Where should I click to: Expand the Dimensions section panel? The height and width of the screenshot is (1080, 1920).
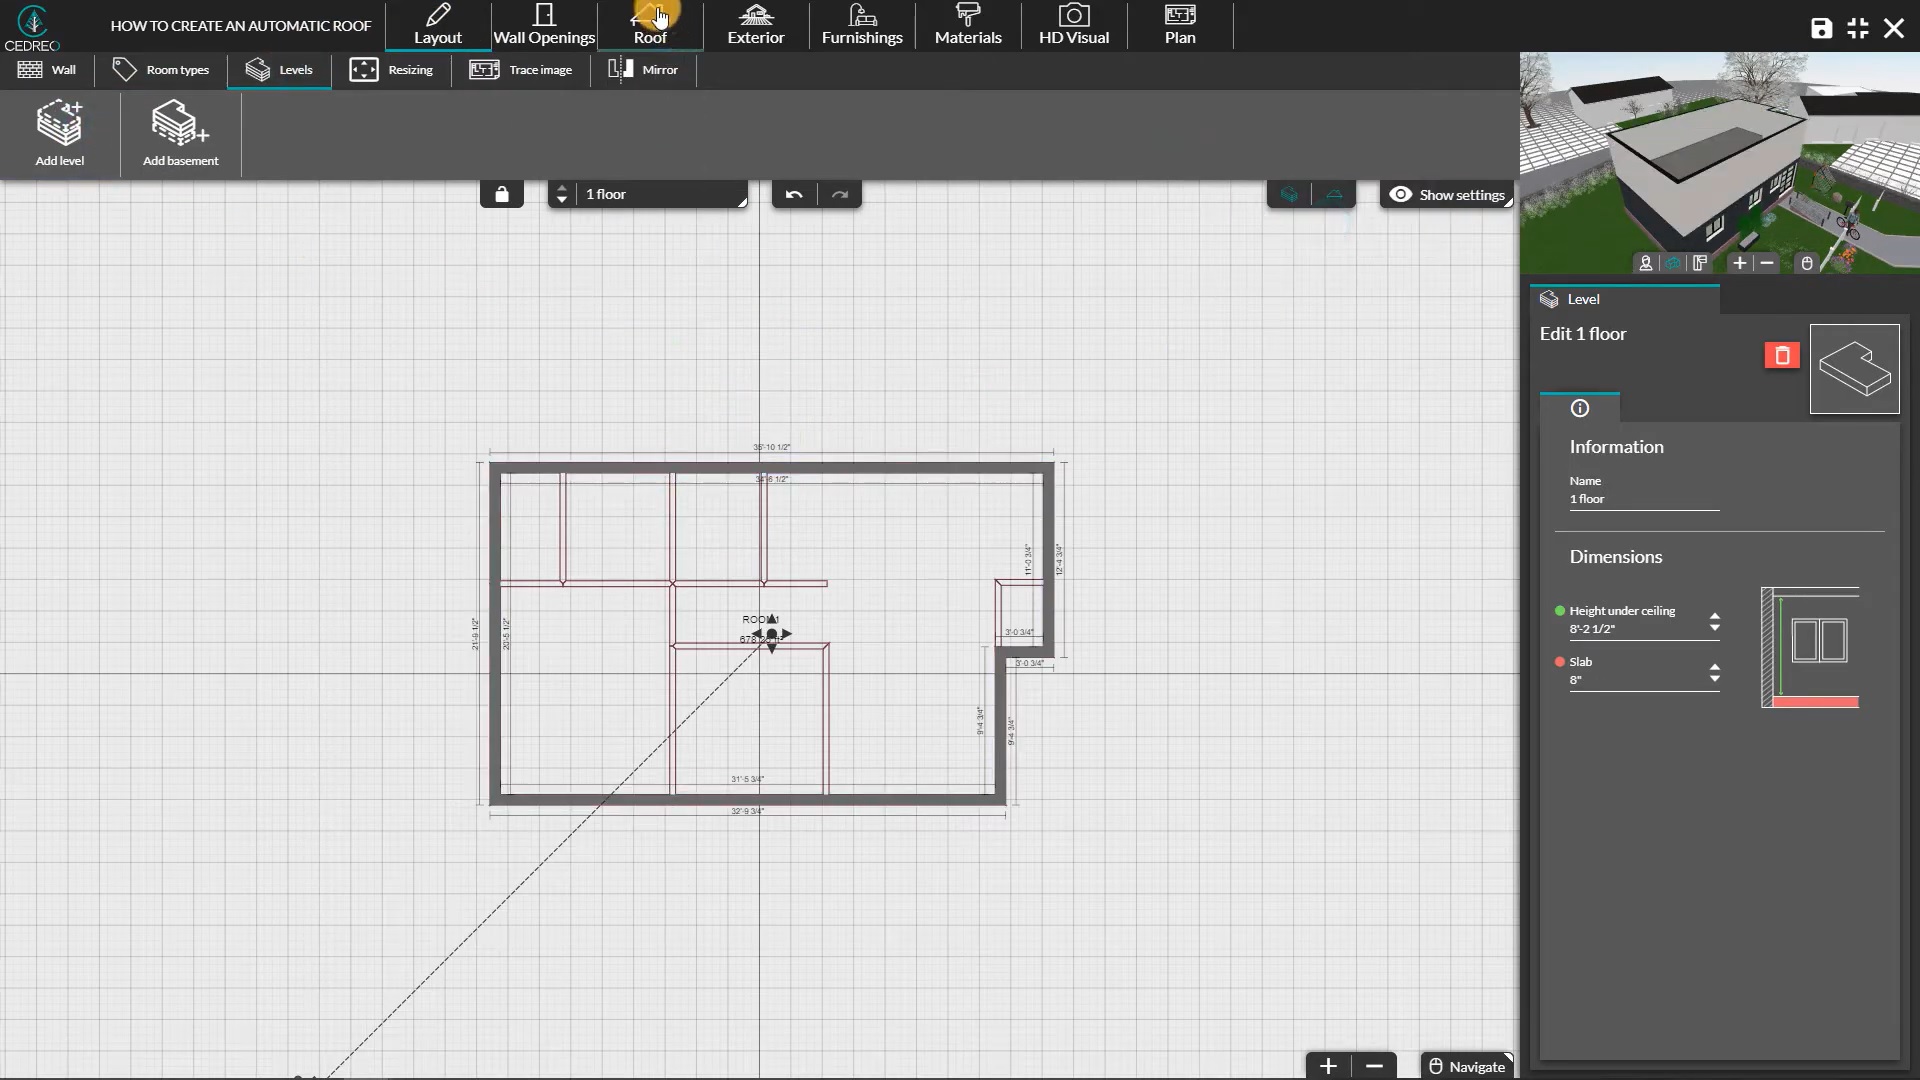1615,555
